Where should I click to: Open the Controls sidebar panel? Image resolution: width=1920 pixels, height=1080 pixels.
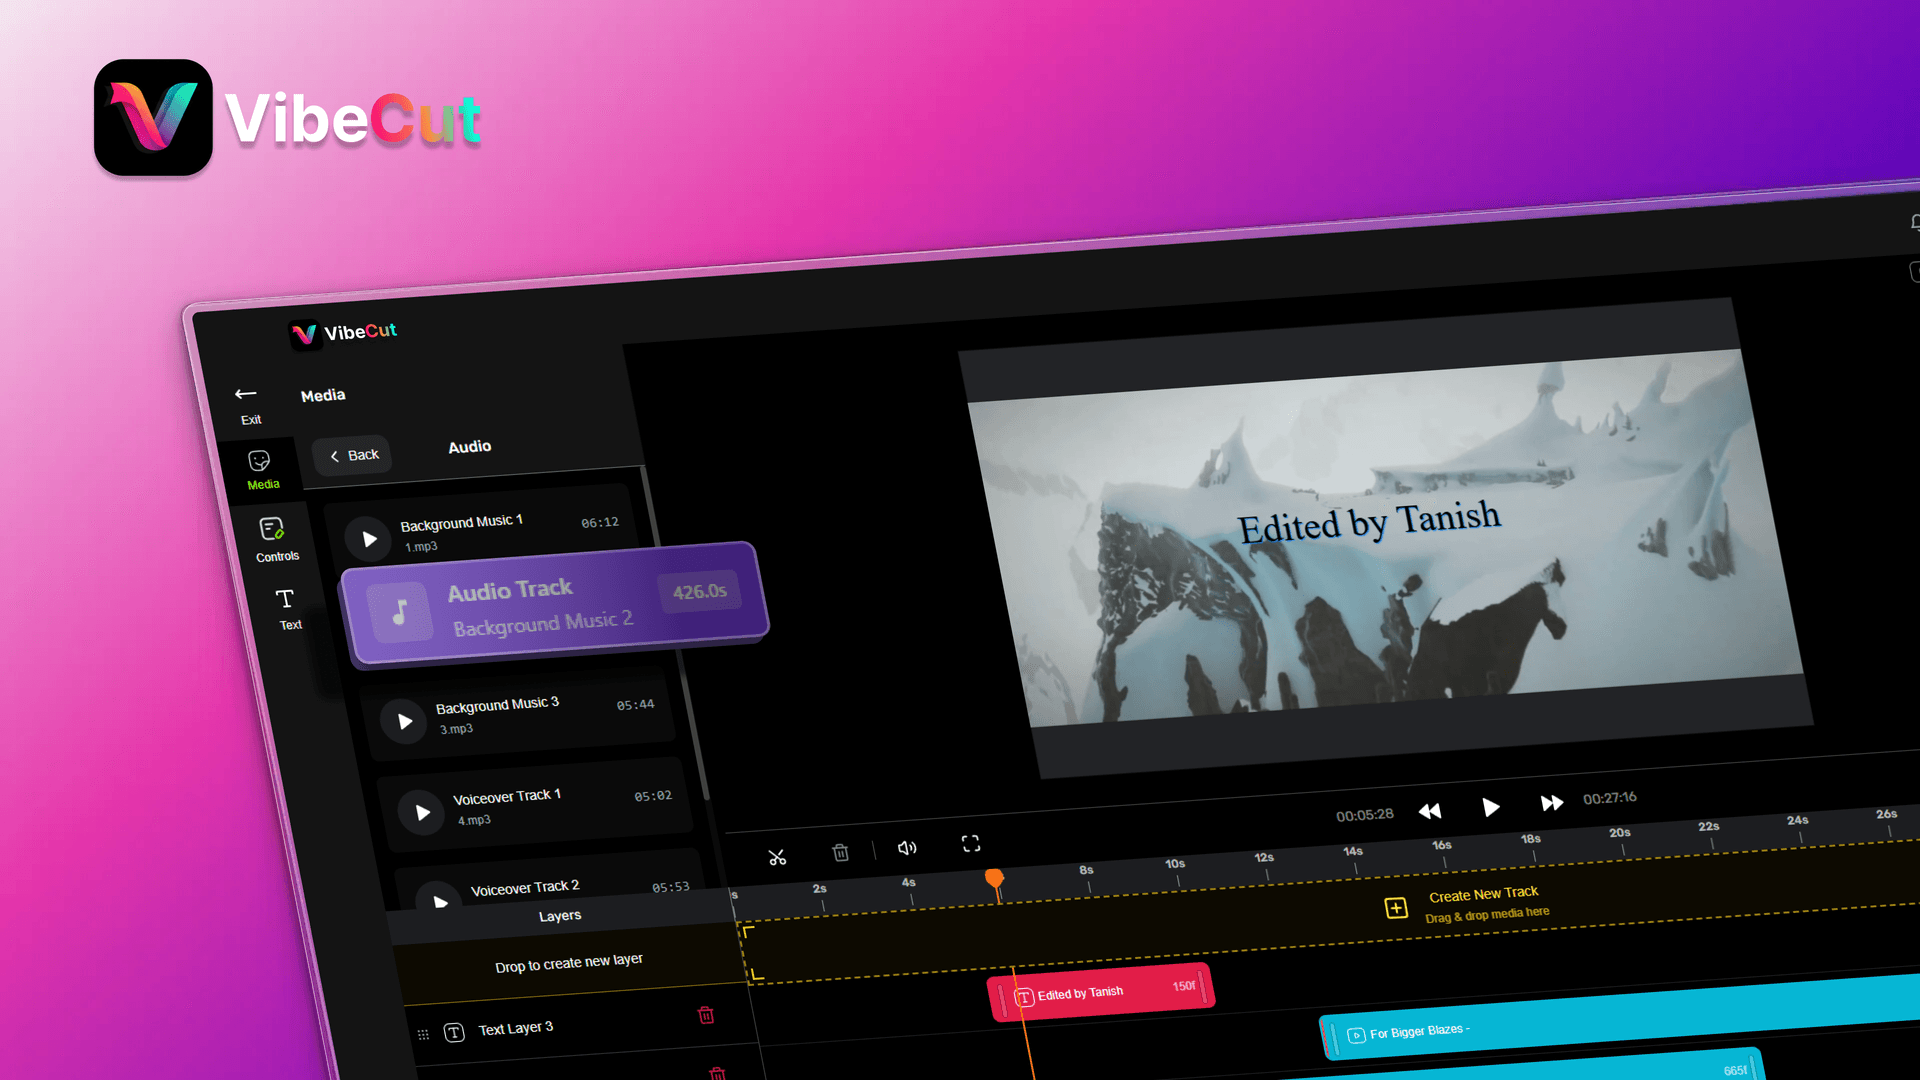tap(275, 540)
